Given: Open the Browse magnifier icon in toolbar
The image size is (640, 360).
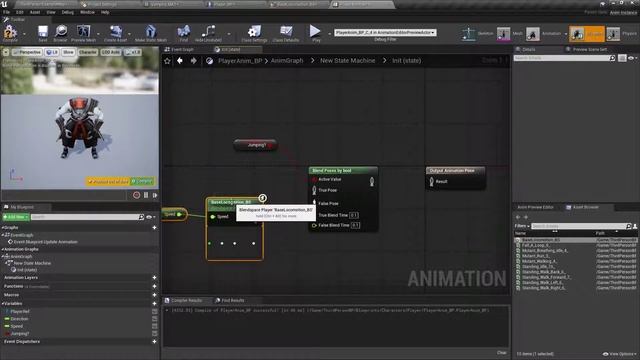Looking at the screenshot, I should [x=61, y=31].
